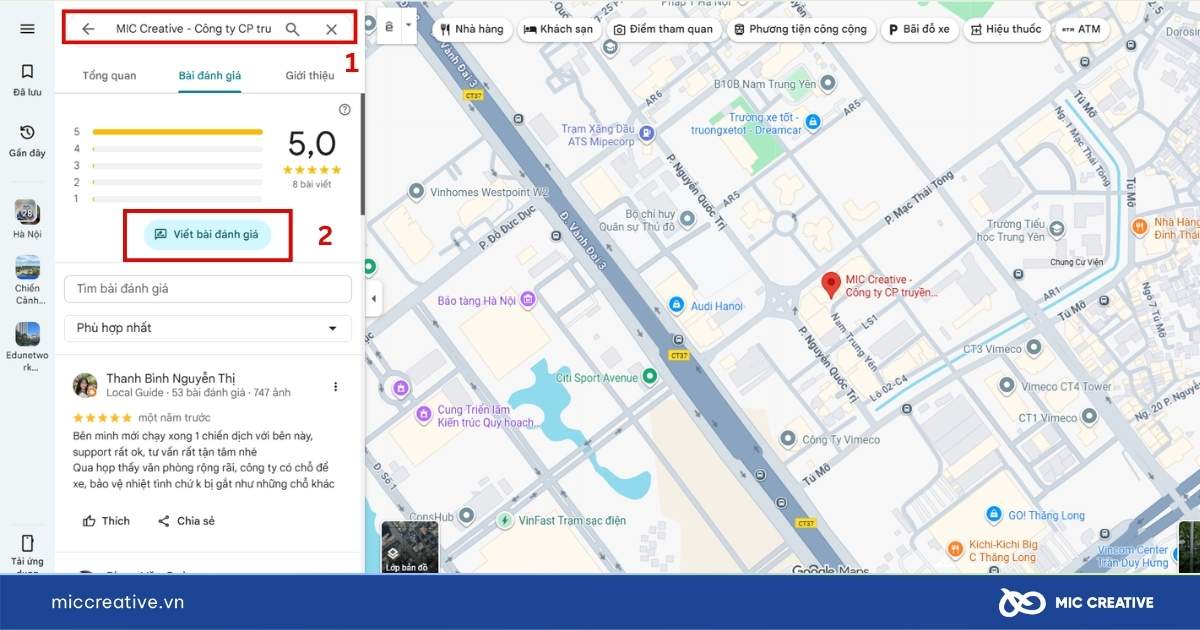Switch to the Tổng quan tab
Screen dimensions: 1200x630
click(109, 76)
